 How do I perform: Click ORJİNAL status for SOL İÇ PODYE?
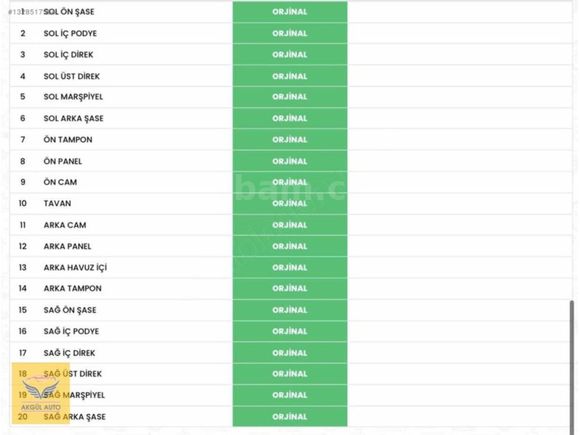(x=290, y=33)
